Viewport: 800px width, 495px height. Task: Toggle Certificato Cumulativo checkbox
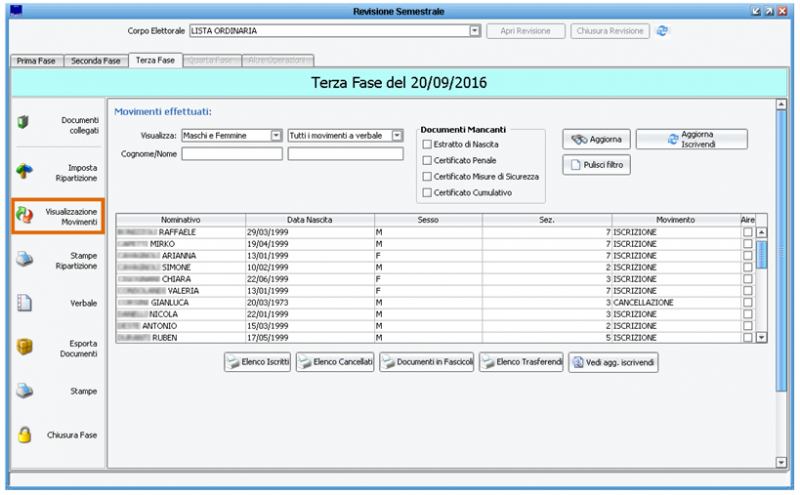(427, 192)
